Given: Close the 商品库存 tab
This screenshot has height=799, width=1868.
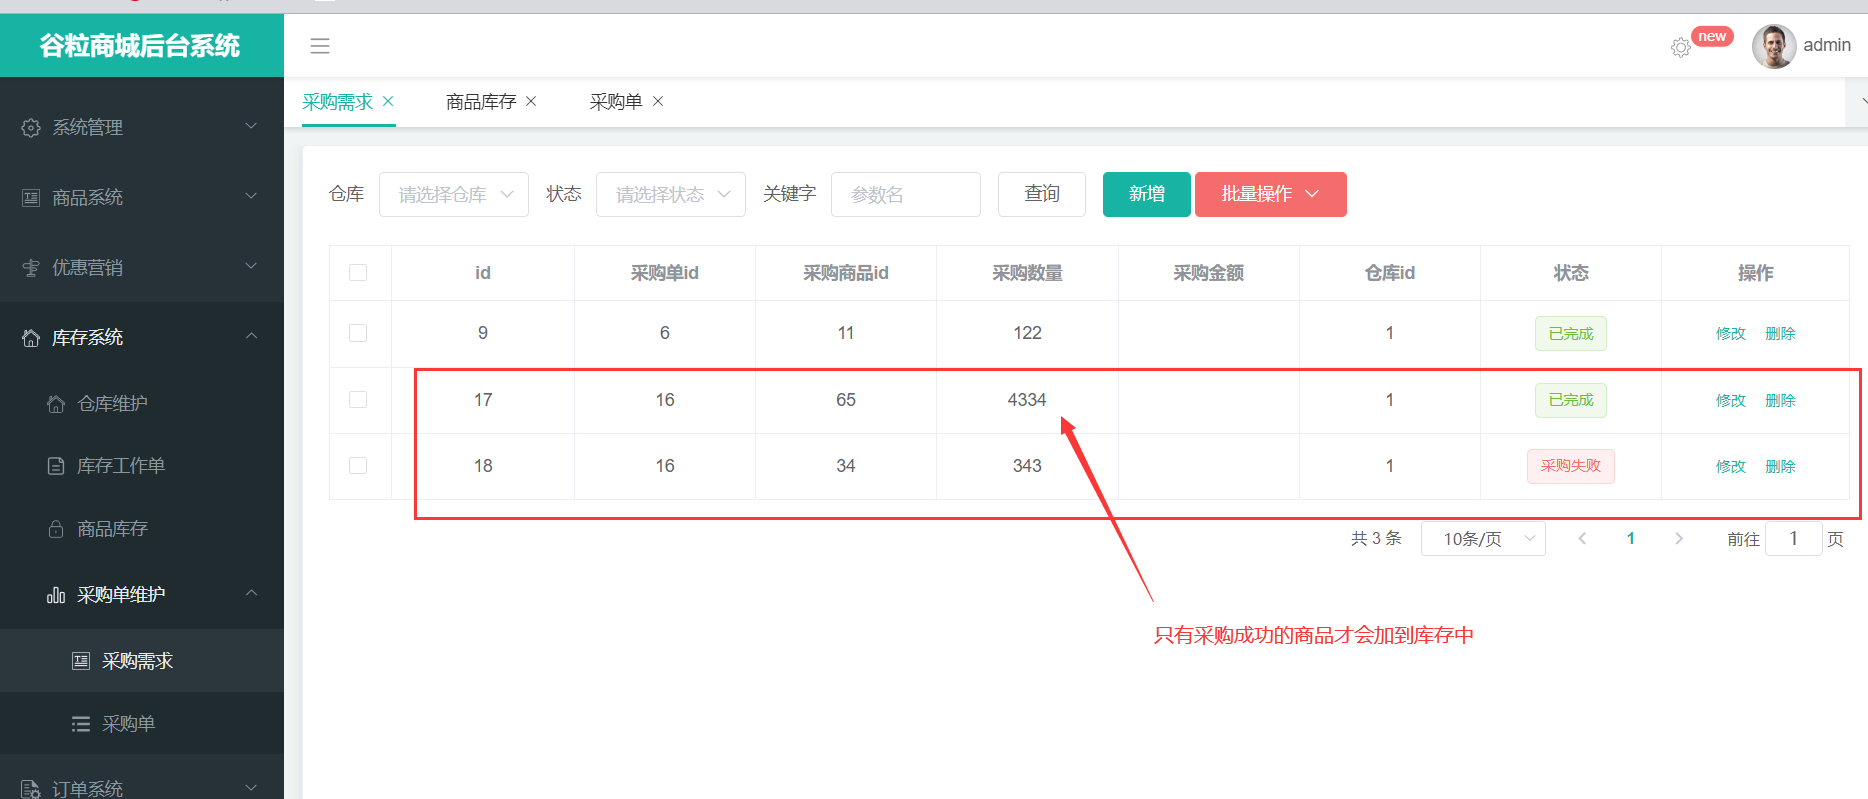Looking at the screenshot, I should click(x=531, y=101).
